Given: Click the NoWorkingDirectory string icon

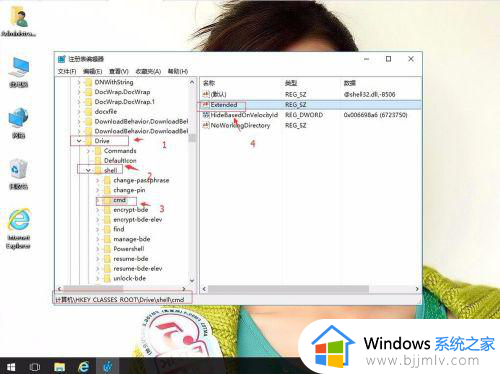Looking at the screenshot, I should [206, 125].
